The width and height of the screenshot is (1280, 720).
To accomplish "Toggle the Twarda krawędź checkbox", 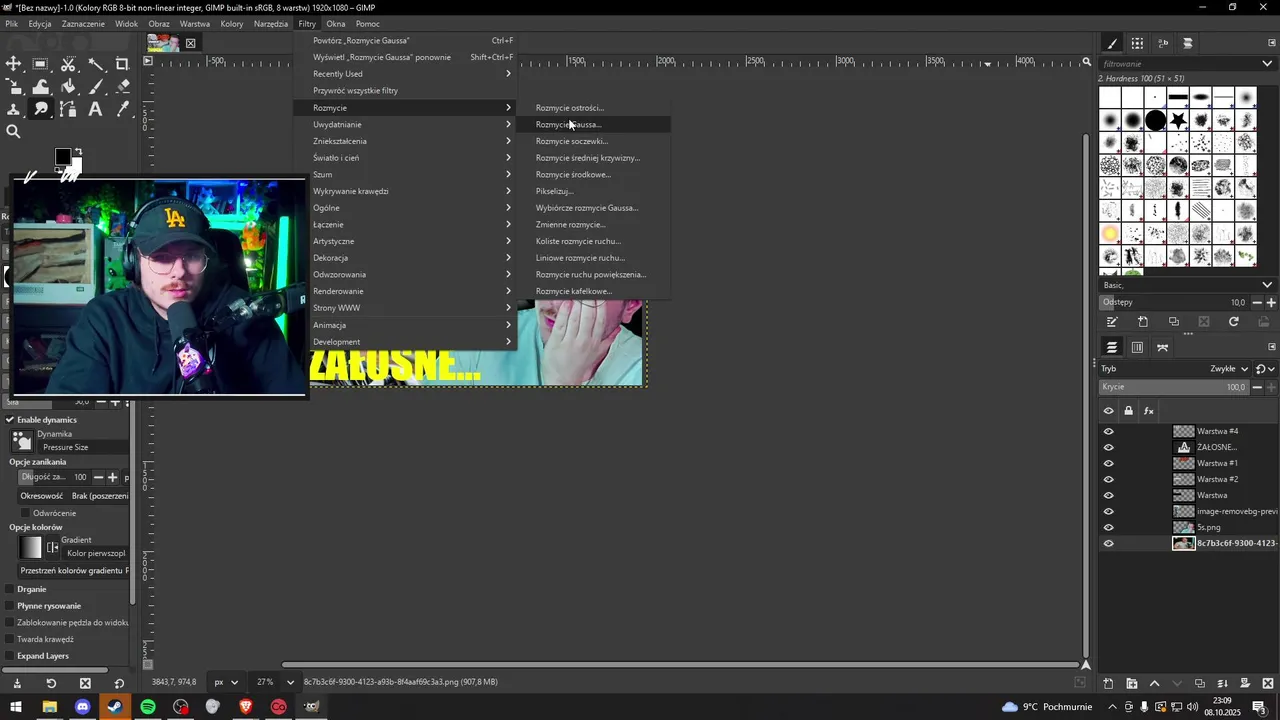I will coord(10,639).
